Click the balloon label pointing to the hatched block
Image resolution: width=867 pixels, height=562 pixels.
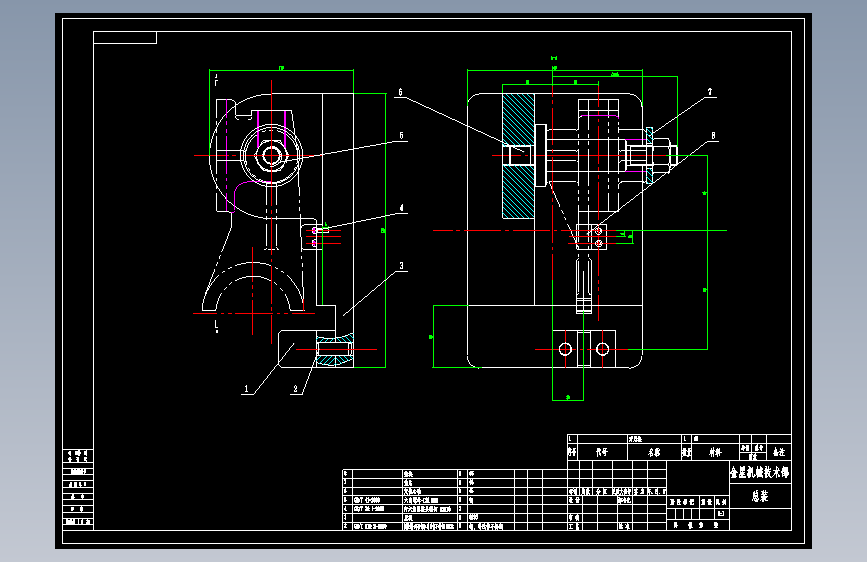pos(400,92)
